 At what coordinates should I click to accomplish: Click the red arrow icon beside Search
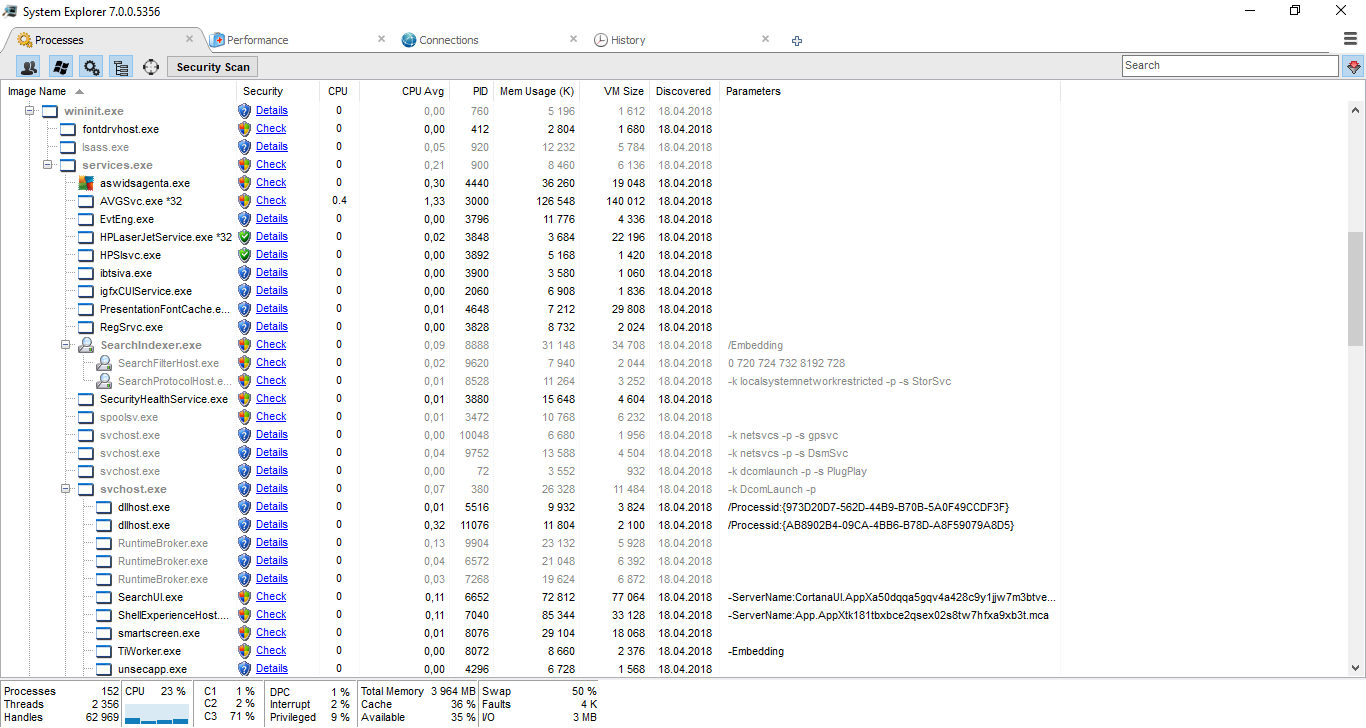(x=1354, y=66)
